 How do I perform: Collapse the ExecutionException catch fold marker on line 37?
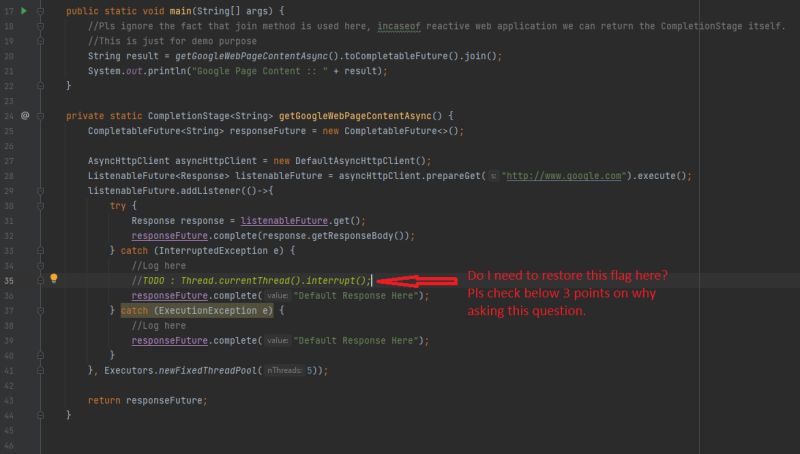coord(40,311)
